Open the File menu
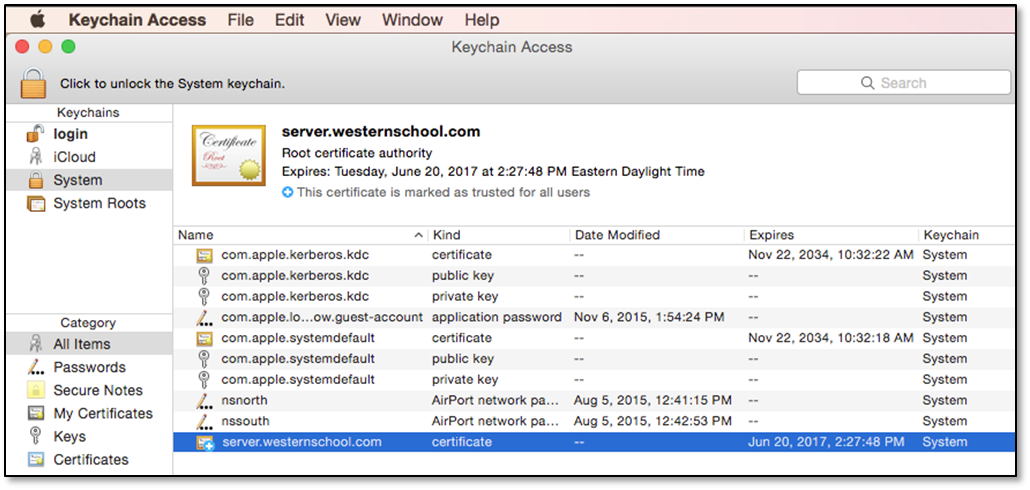The width and height of the screenshot is (1030, 490). [x=240, y=20]
